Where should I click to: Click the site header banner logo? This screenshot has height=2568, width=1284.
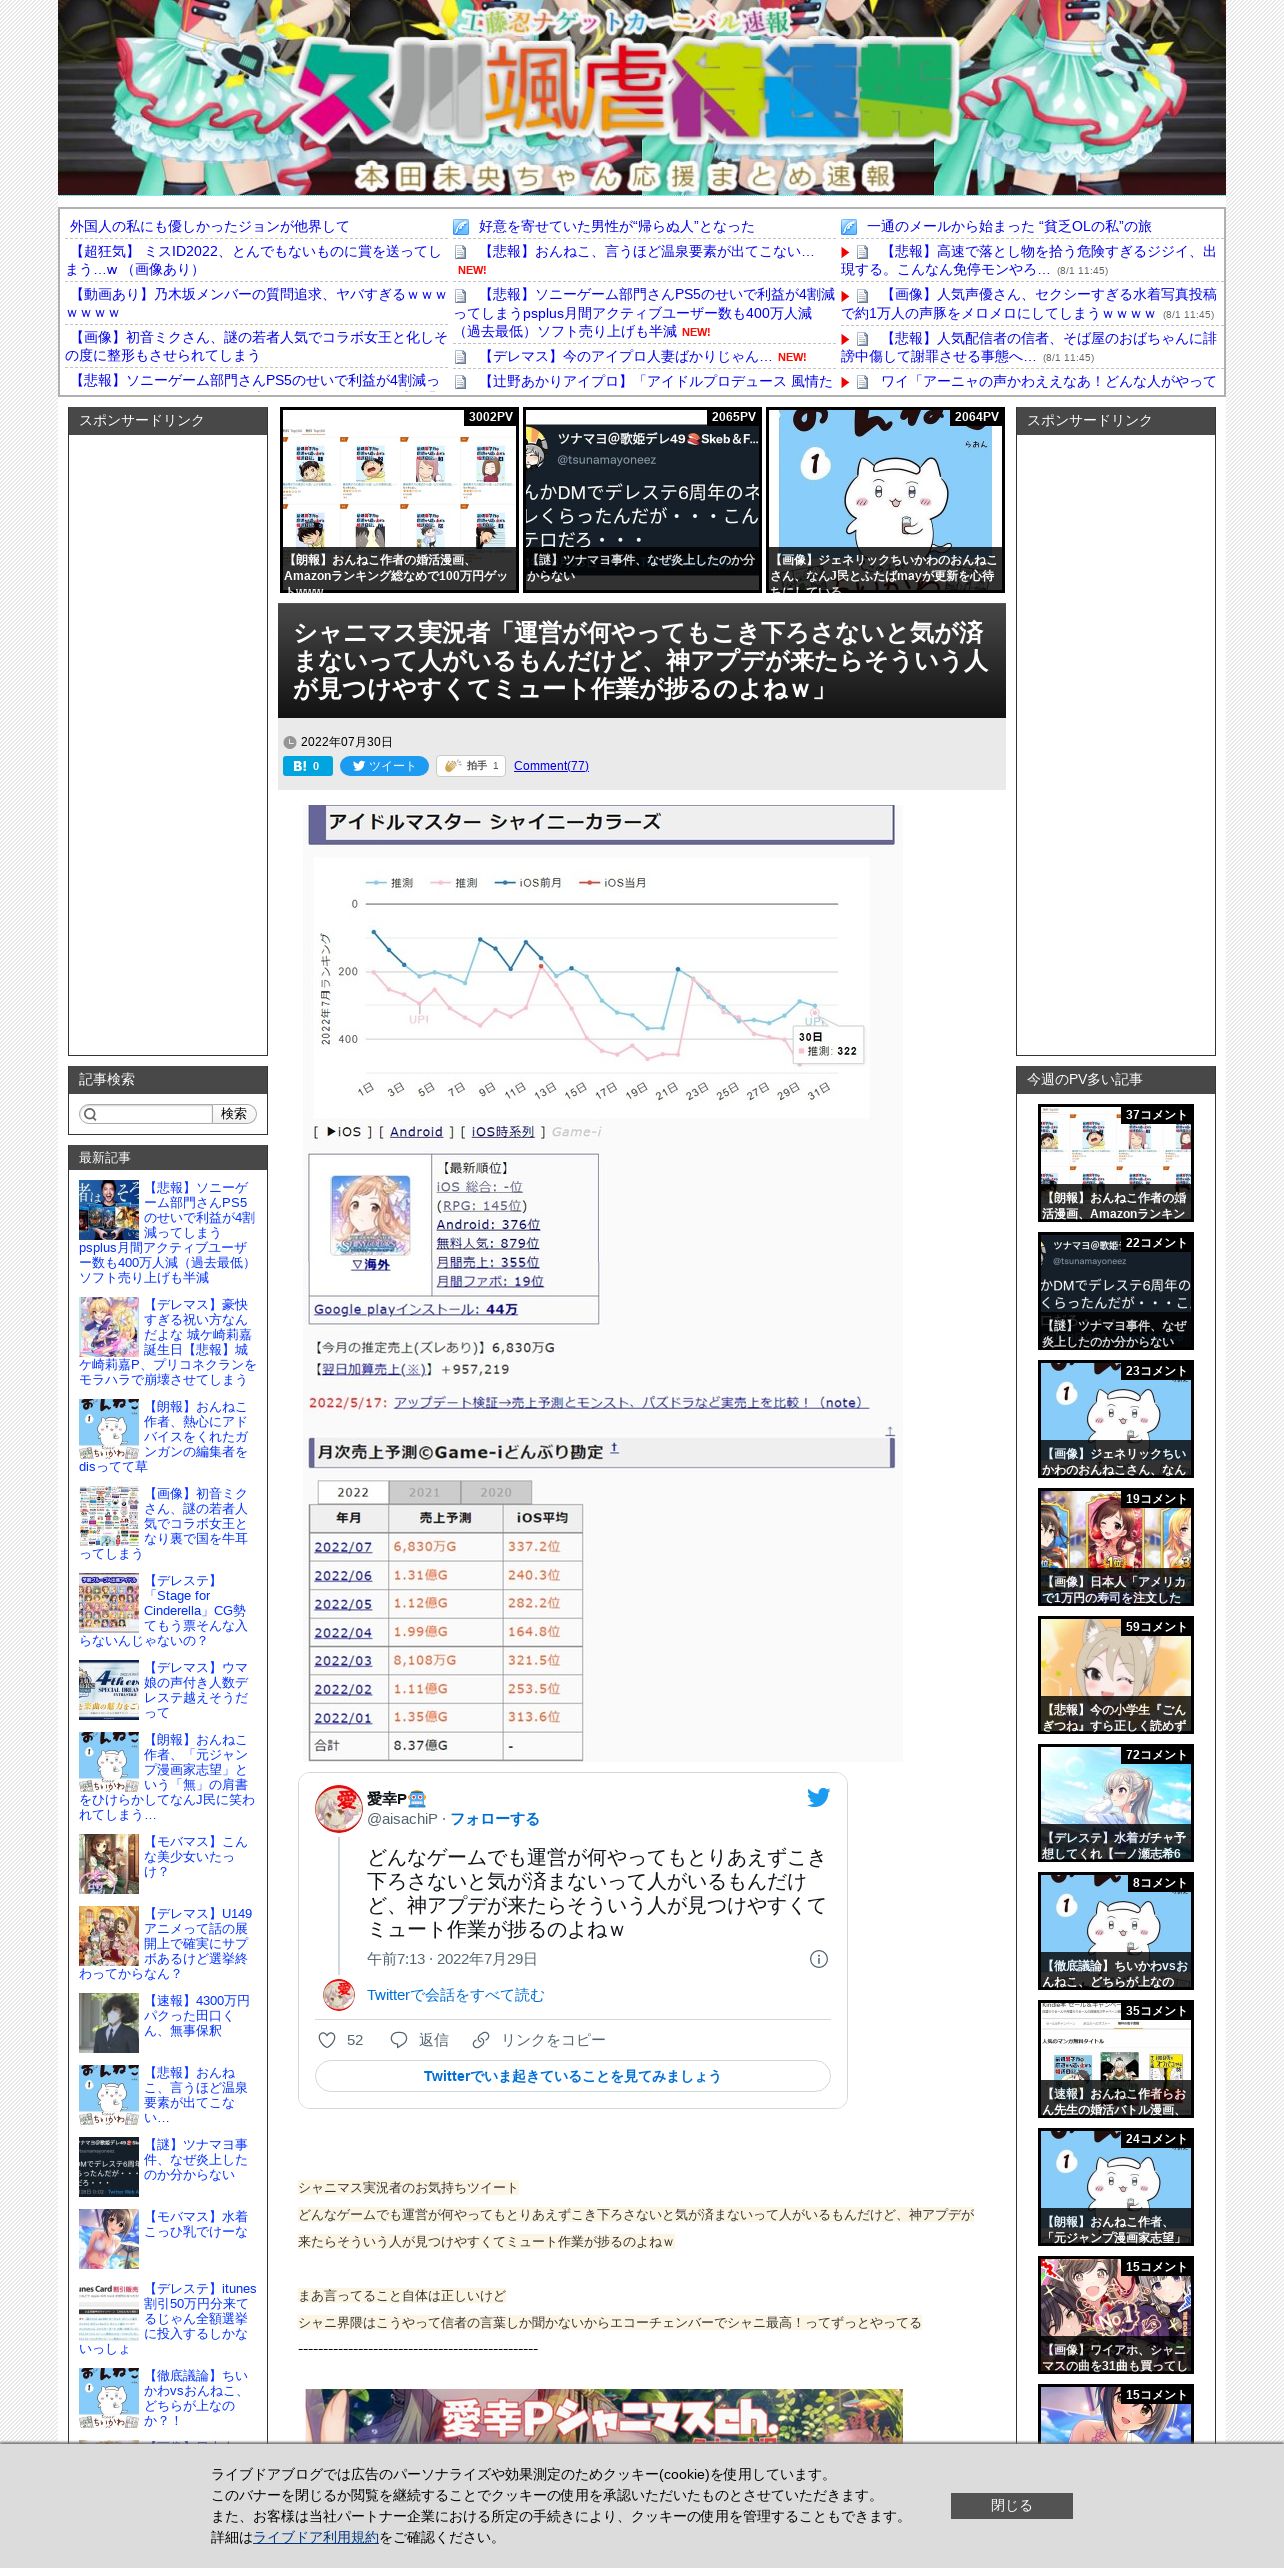pyautogui.click(x=642, y=97)
